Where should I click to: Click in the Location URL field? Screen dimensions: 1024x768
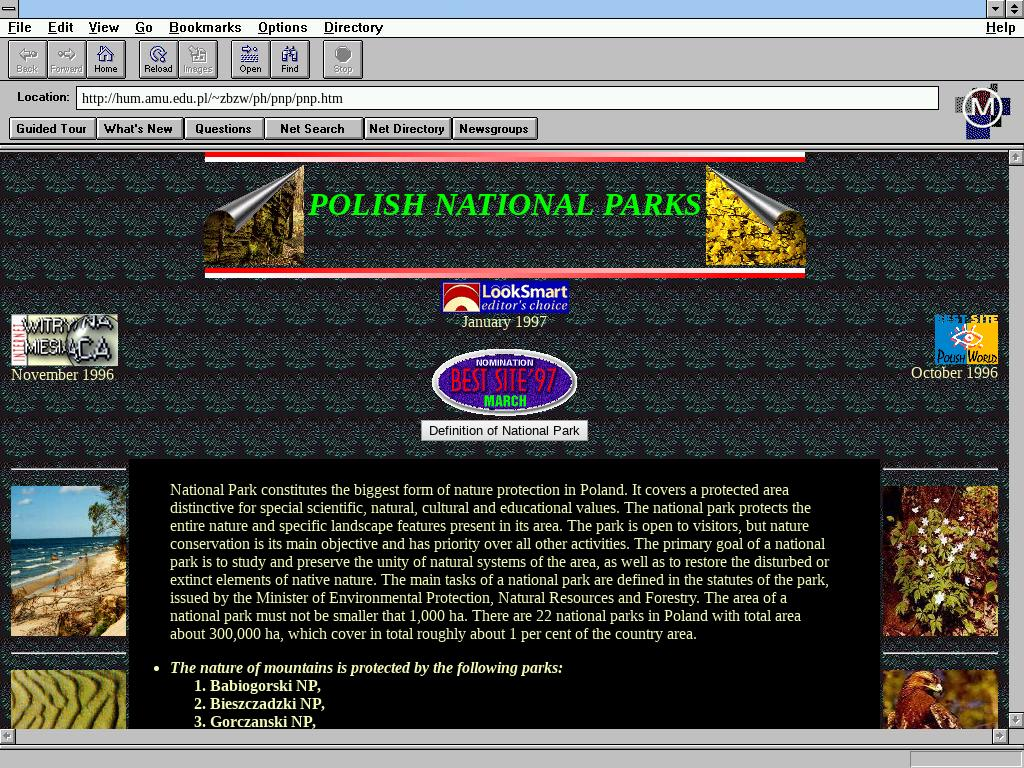click(x=506, y=98)
